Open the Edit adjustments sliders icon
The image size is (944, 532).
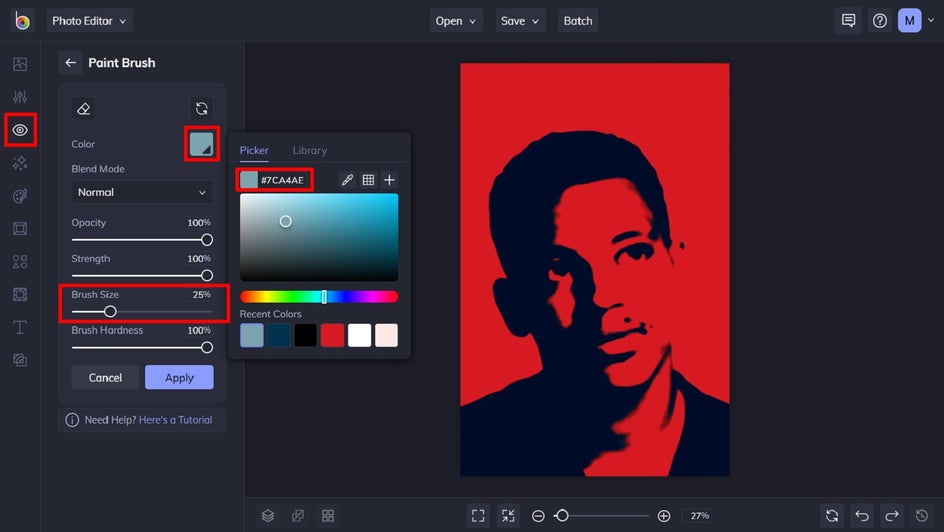20,97
